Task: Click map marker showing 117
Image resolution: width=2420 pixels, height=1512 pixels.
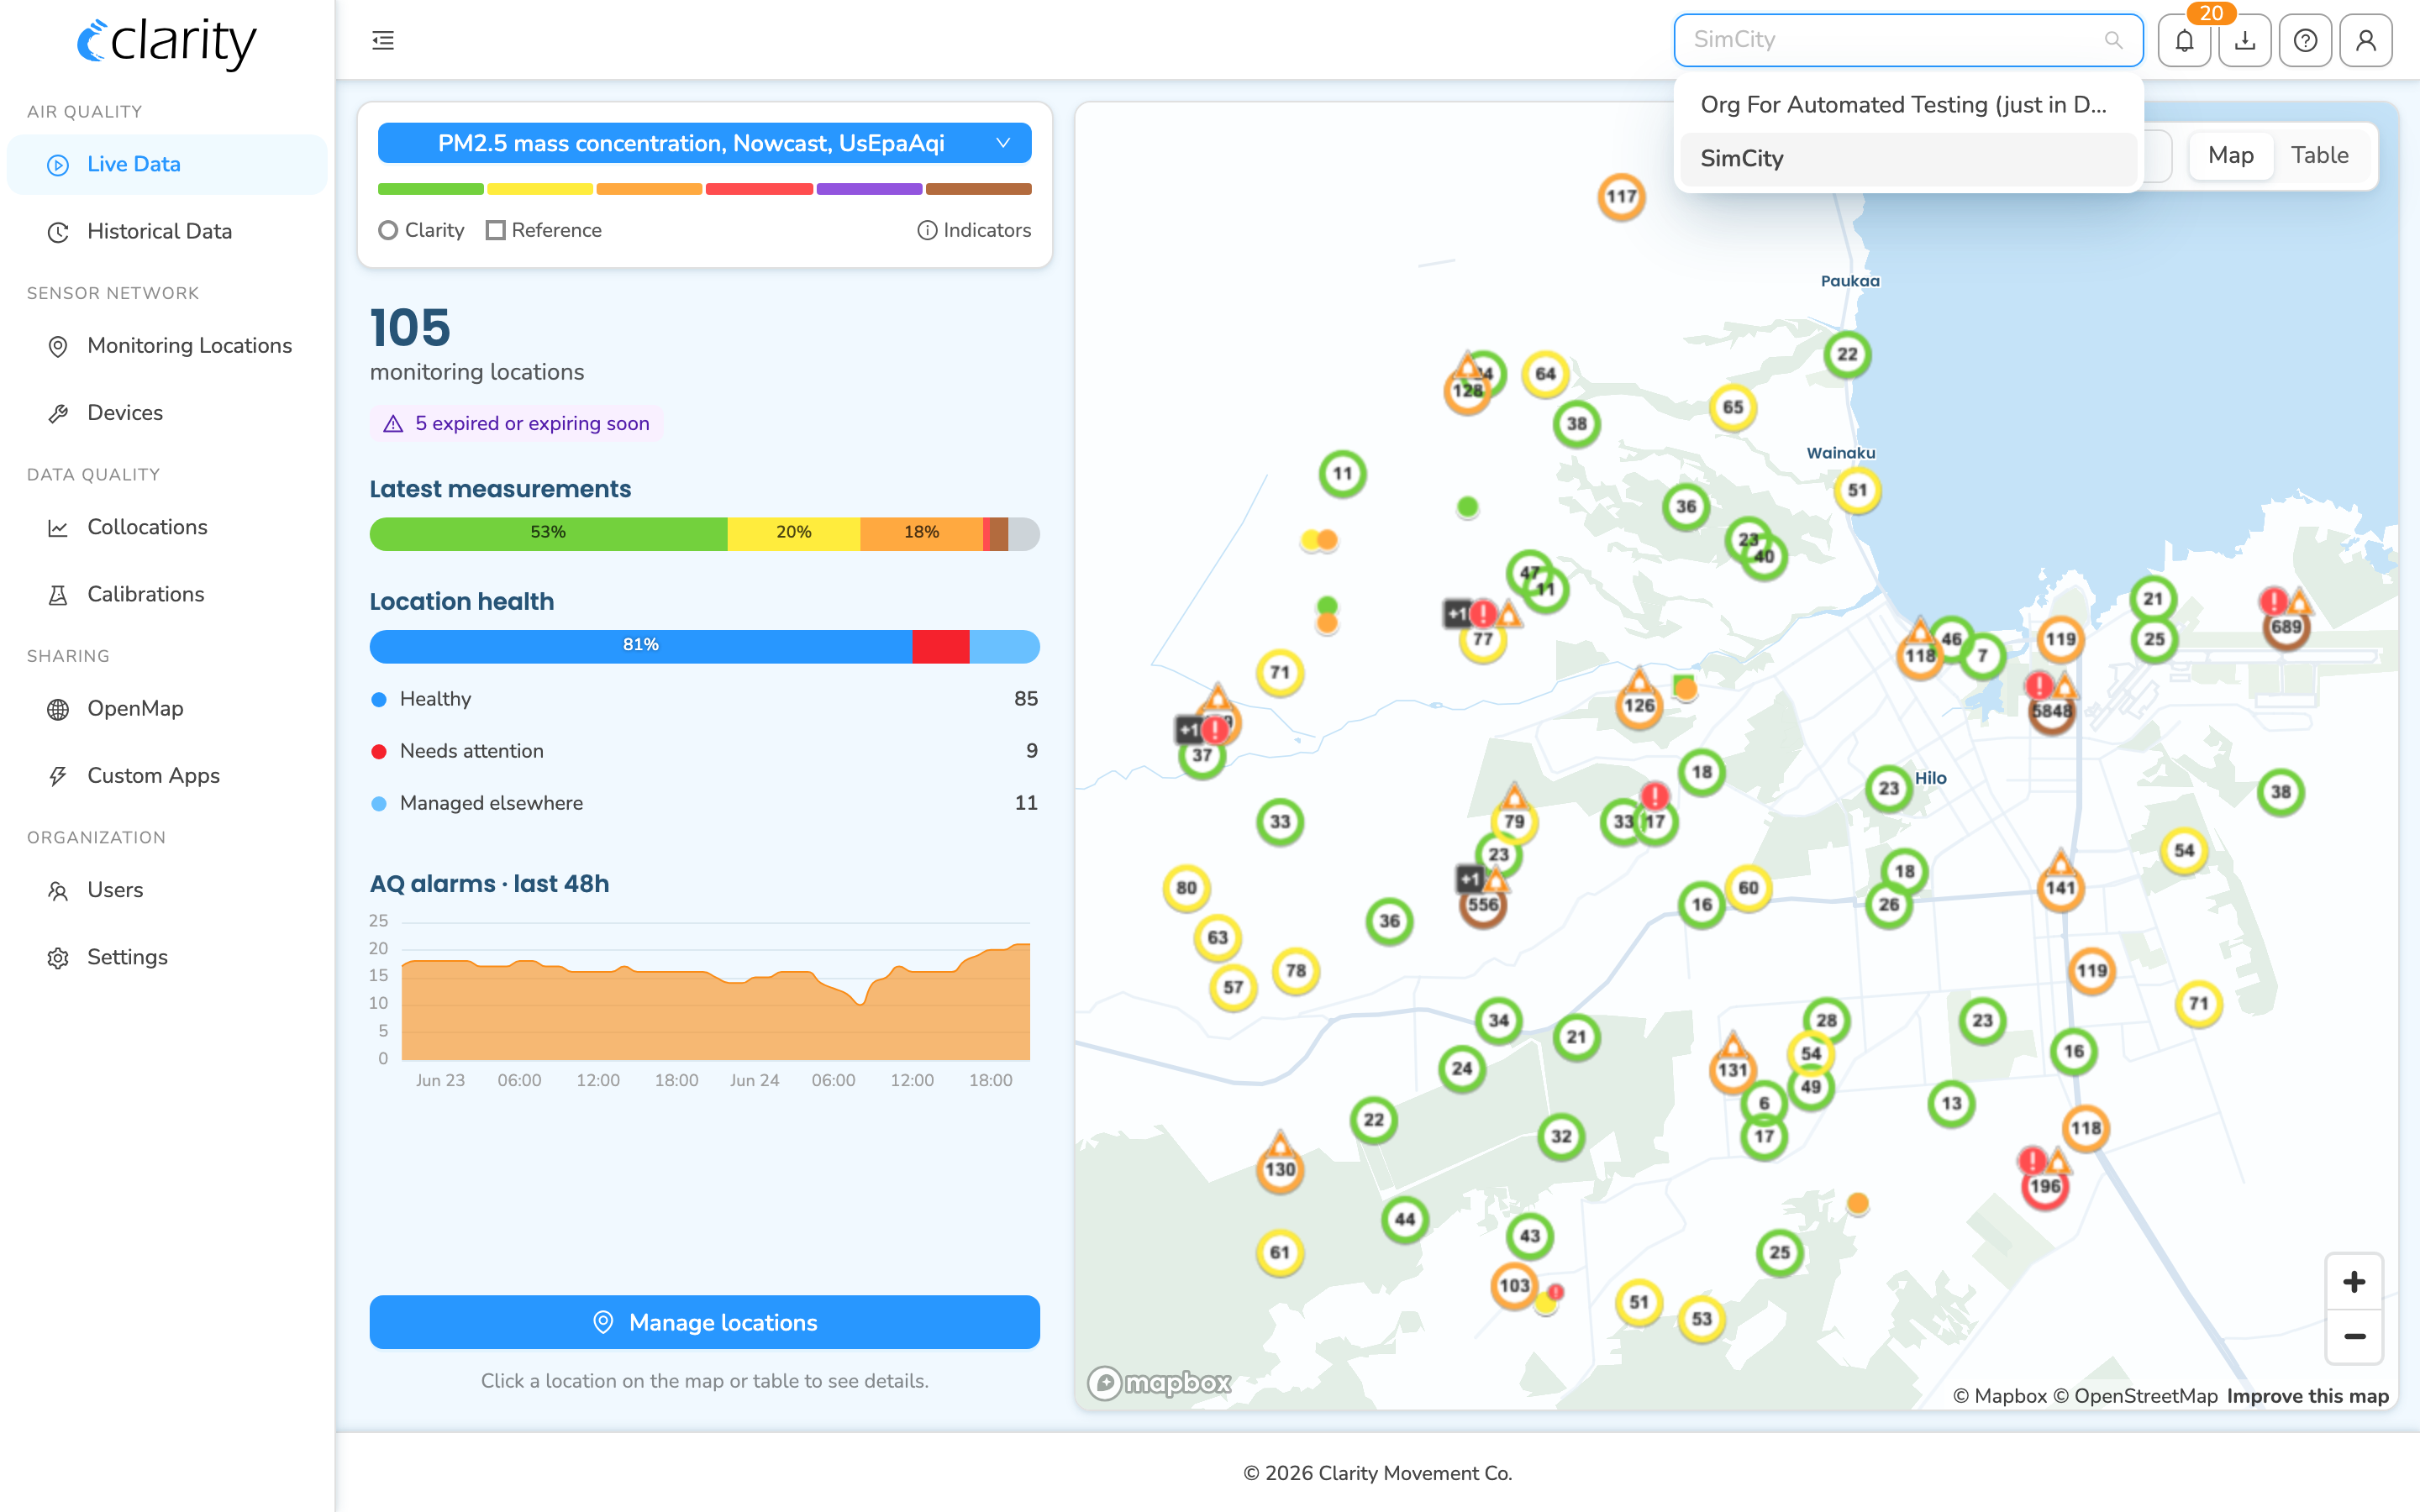Action: coord(1621,197)
